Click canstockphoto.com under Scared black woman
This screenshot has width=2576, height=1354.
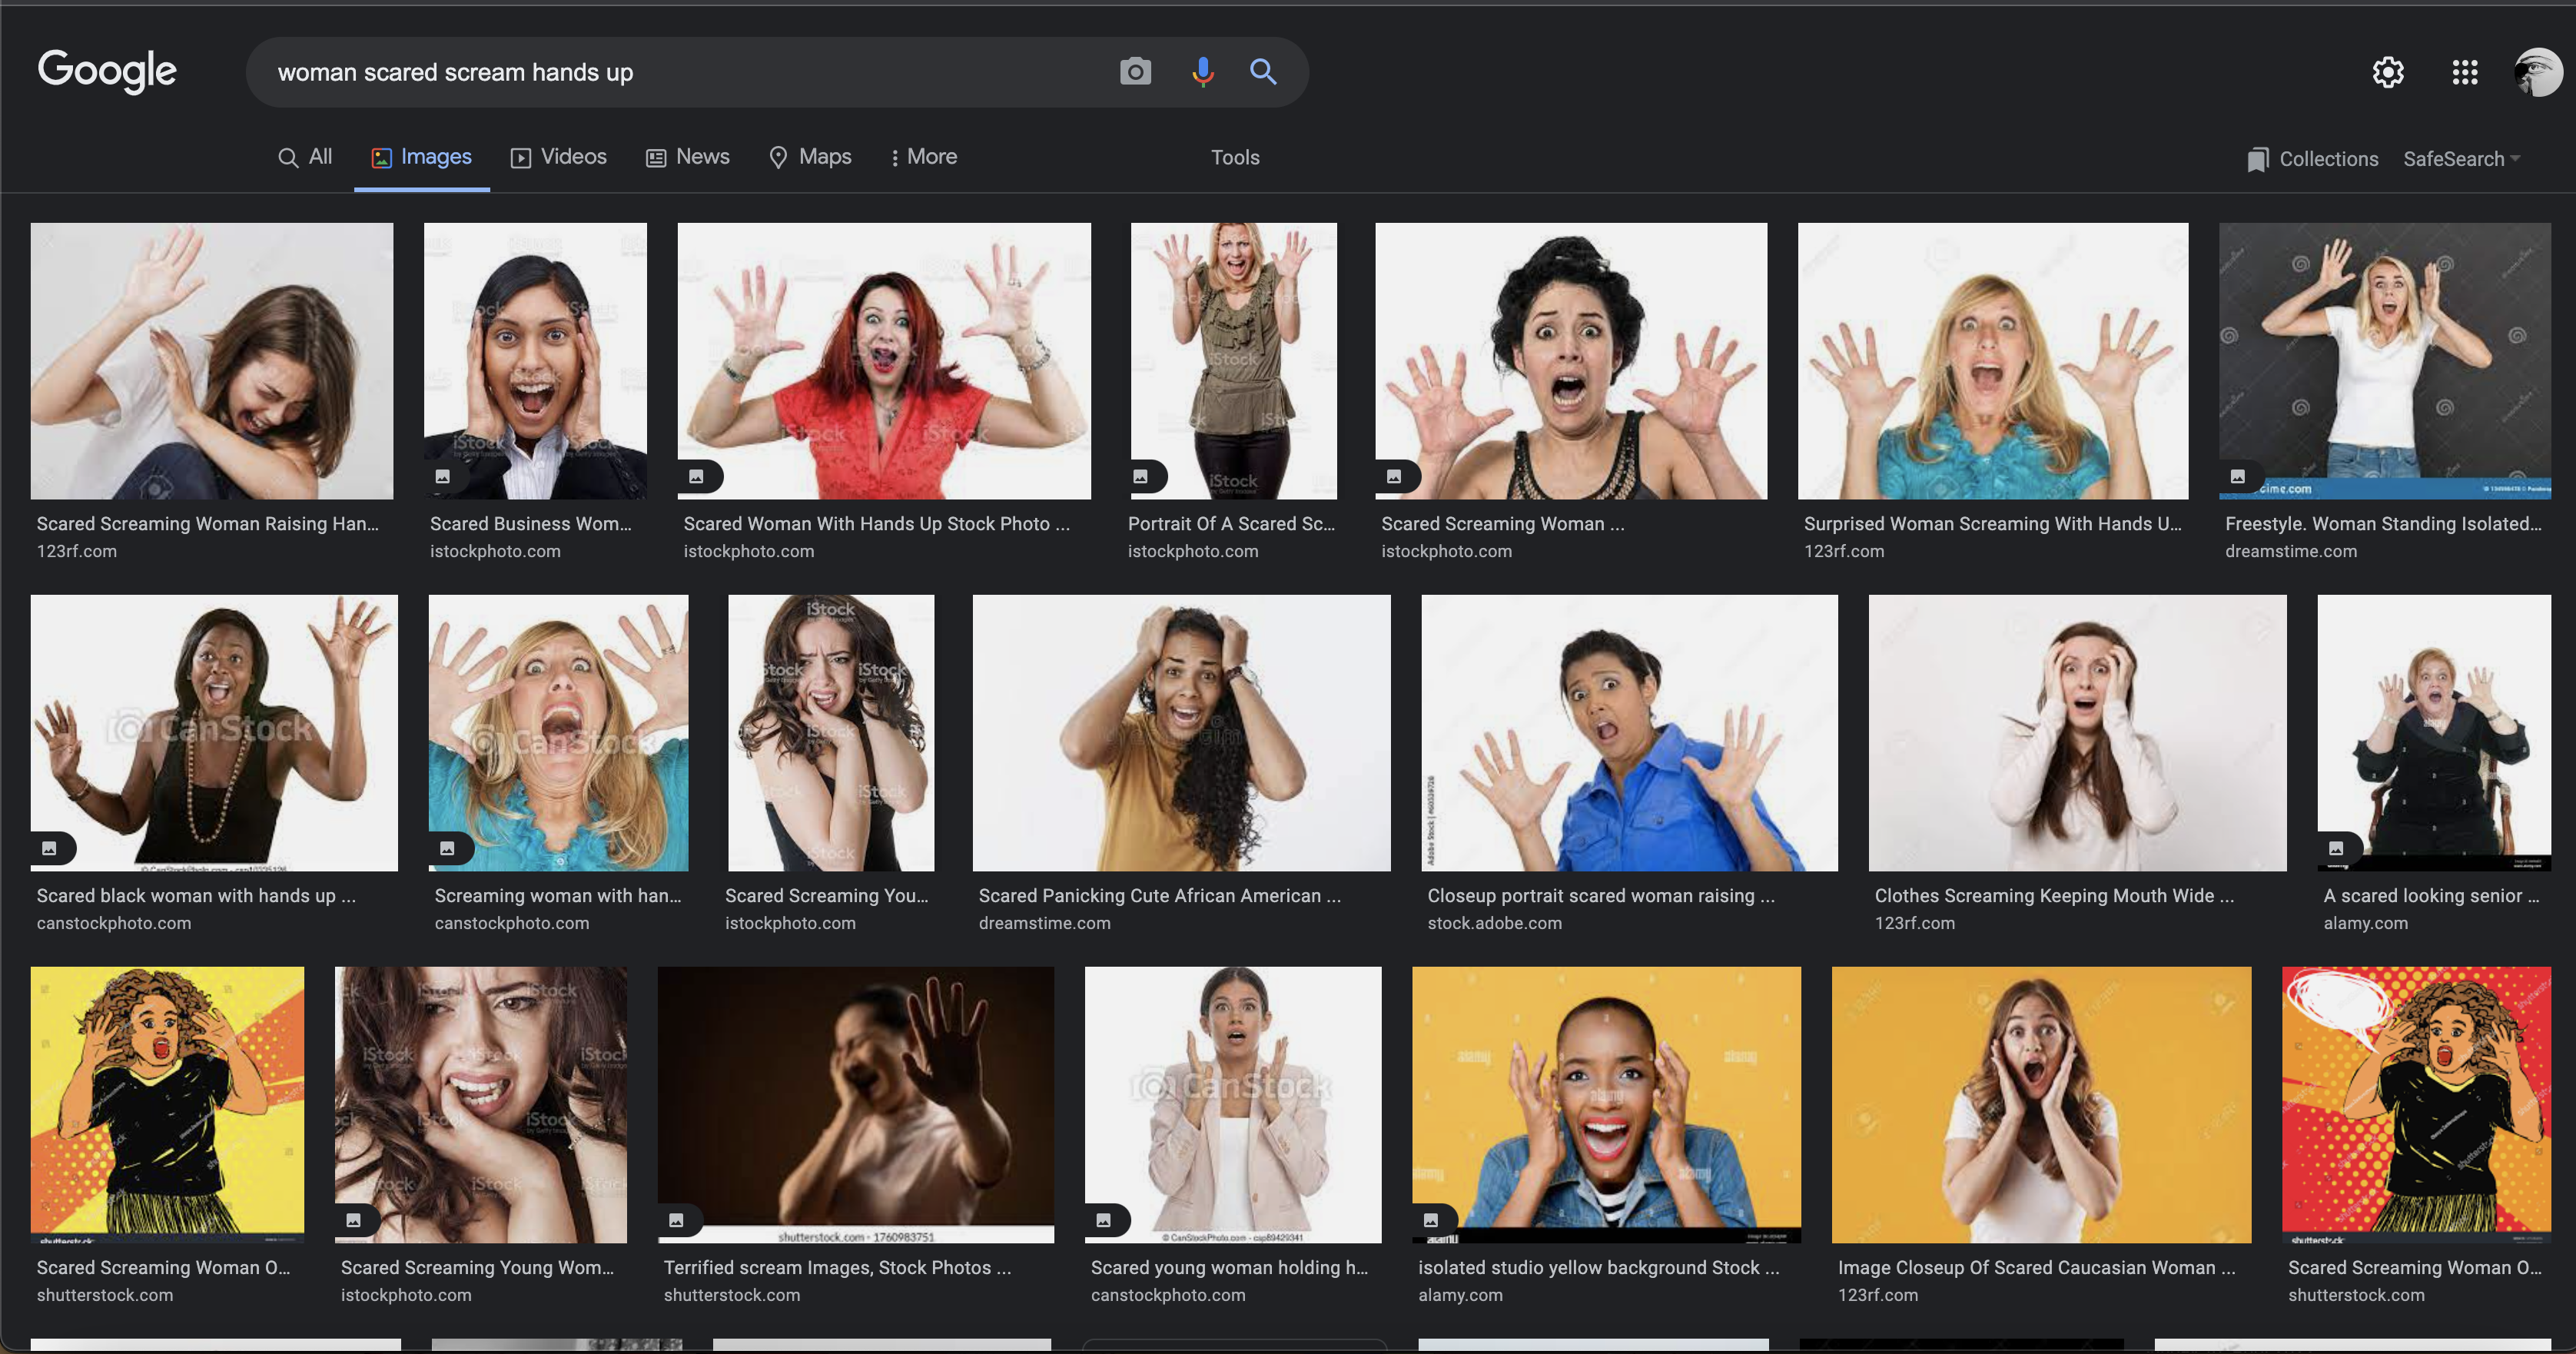pyautogui.click(x=114, y=923)
